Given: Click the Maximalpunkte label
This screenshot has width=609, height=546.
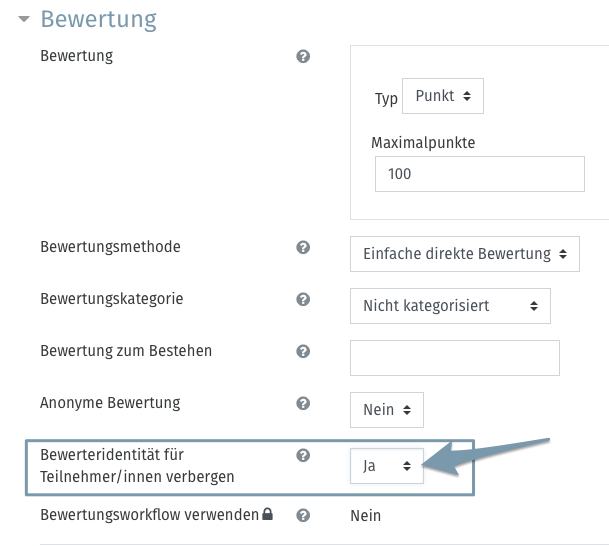Looking at the screenshot, I should [423, 143].
